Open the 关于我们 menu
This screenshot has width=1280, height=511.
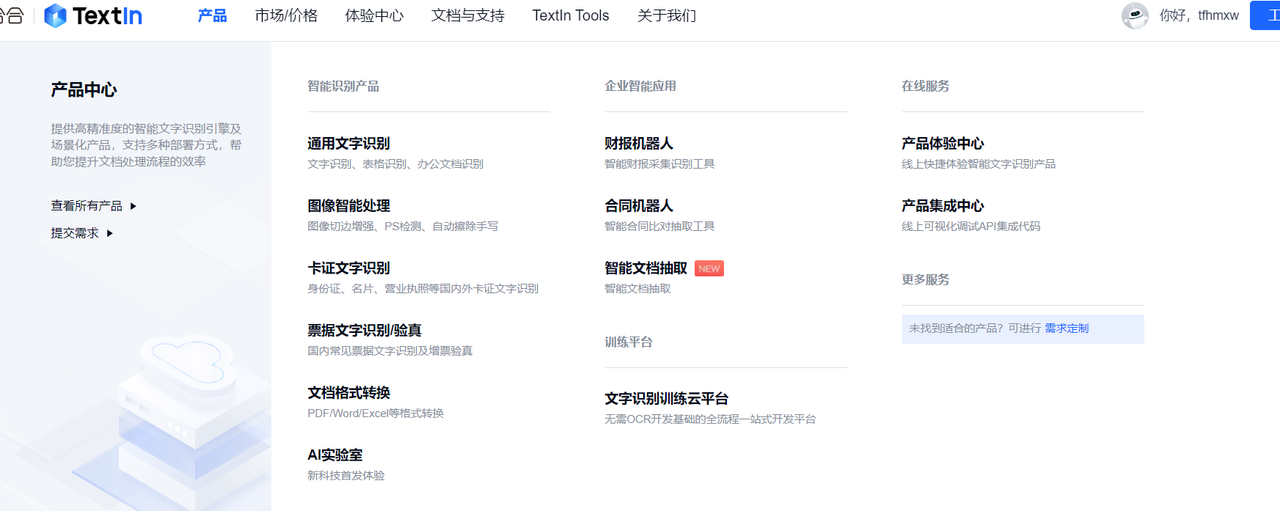click(667, 15)
